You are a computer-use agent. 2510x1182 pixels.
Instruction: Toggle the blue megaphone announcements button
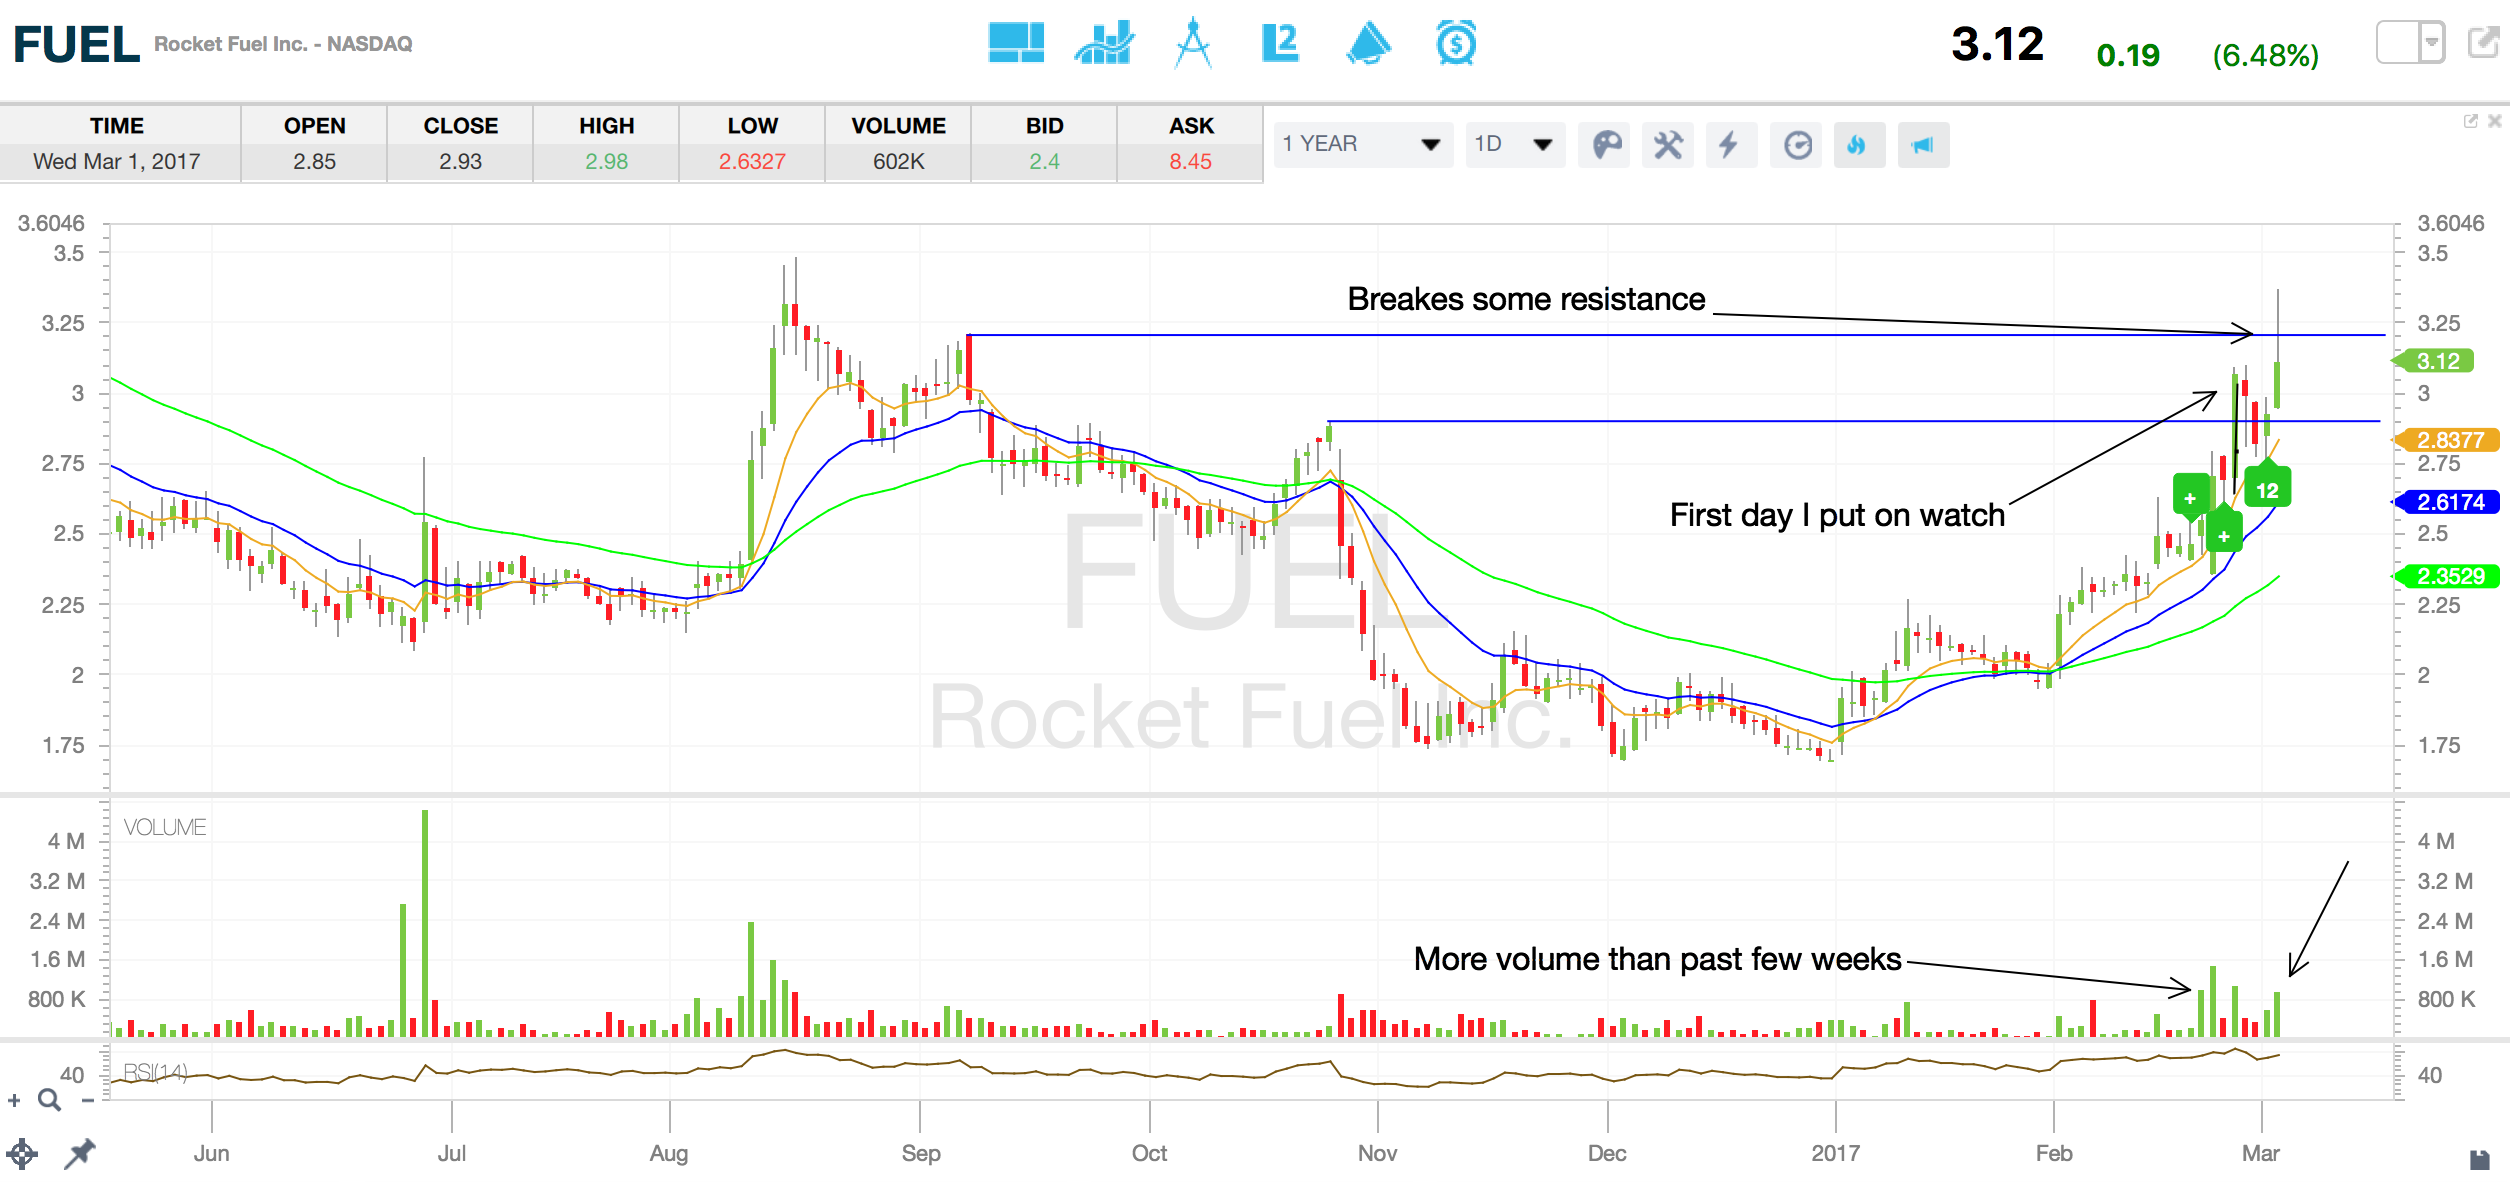click(x=1922, y=145)
